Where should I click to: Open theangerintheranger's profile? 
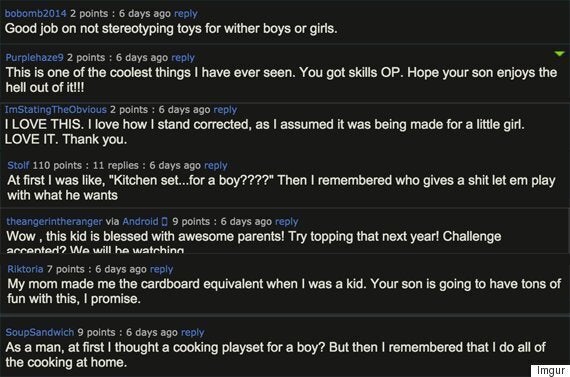54,221
